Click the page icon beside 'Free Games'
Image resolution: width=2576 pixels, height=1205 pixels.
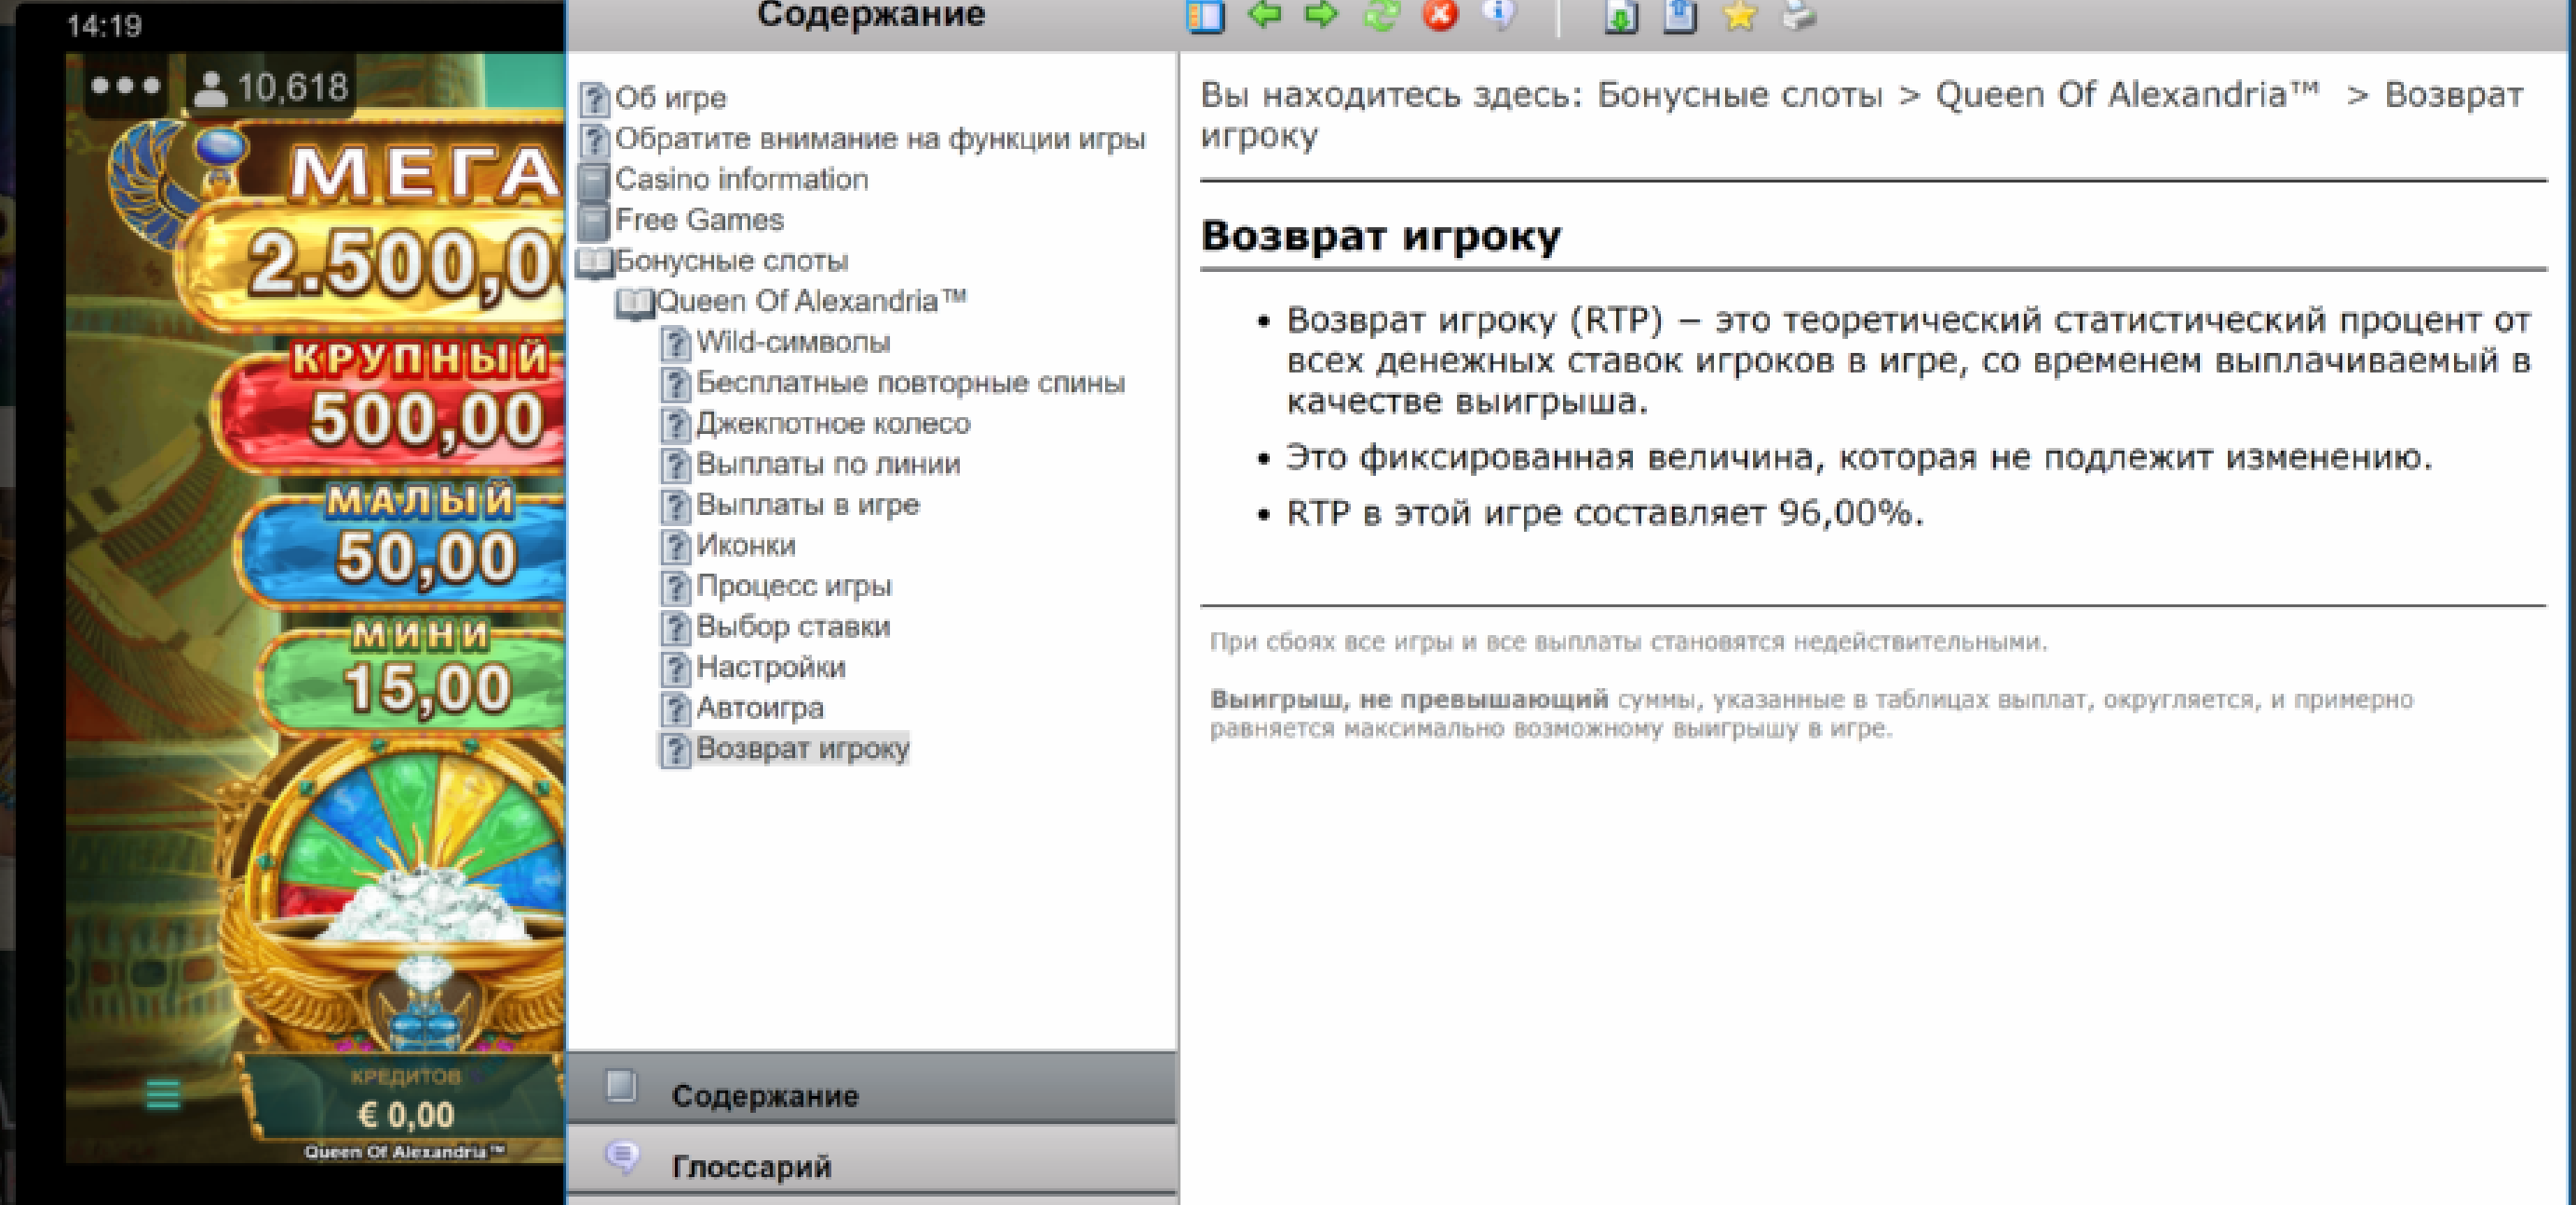[594, 221]
